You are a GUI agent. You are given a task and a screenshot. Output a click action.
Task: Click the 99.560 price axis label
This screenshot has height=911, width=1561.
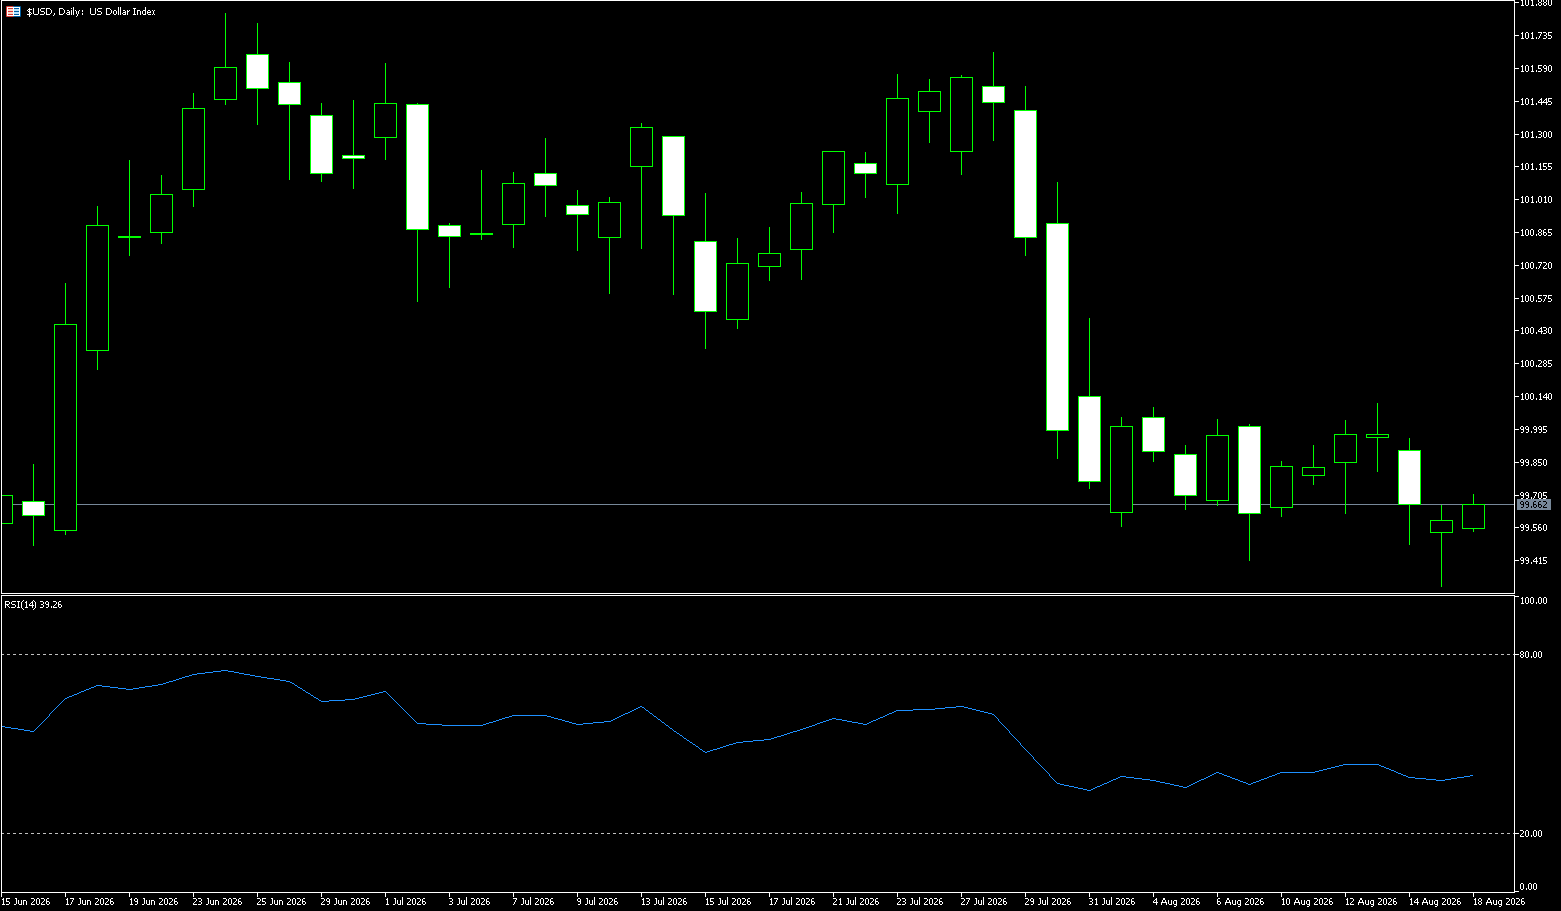coord(1533,528)
